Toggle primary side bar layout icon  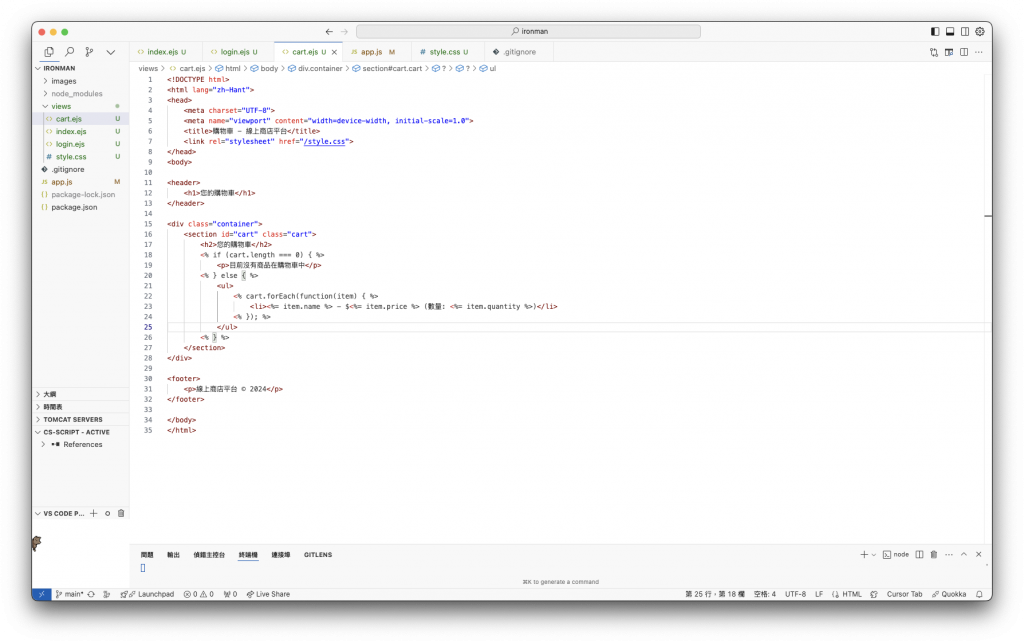click(935, 31)
